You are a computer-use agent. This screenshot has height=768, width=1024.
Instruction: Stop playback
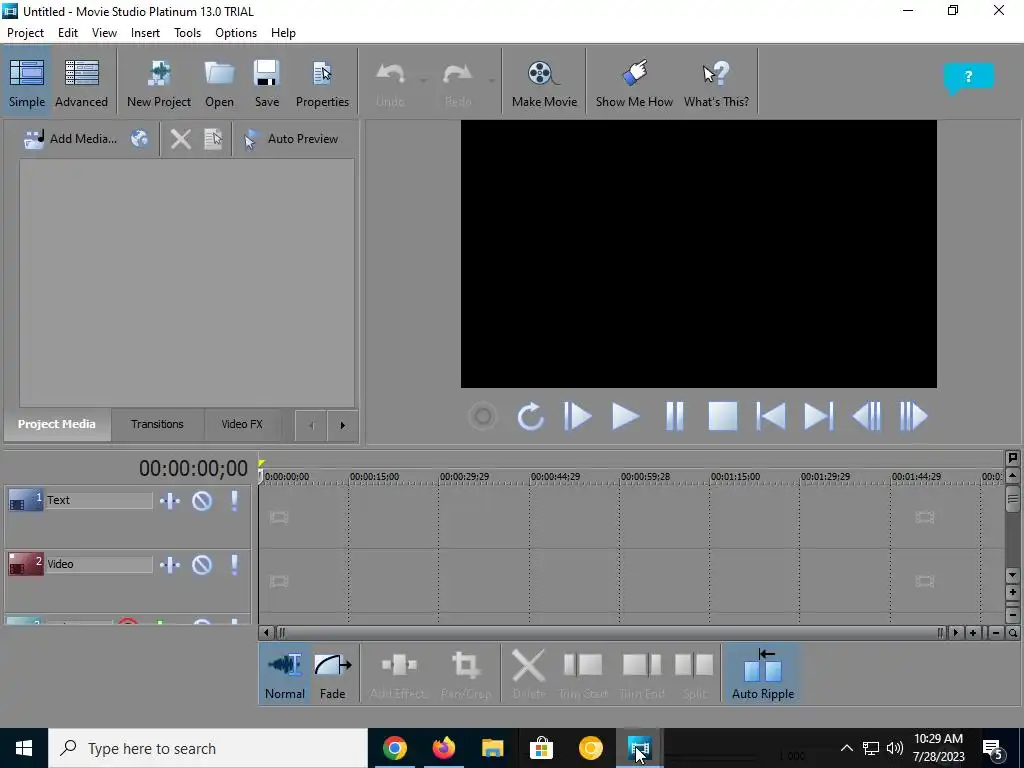click(x=723, y=417)
